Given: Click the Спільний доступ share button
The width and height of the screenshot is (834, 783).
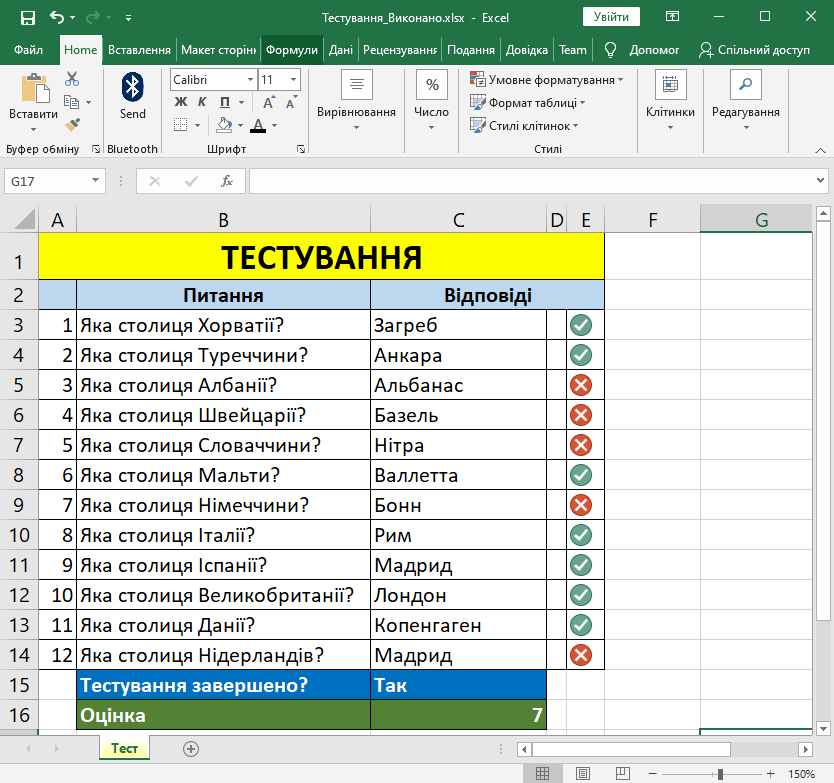Looking at the screenshot, I should pyautogui.click(x=755, y=50).
